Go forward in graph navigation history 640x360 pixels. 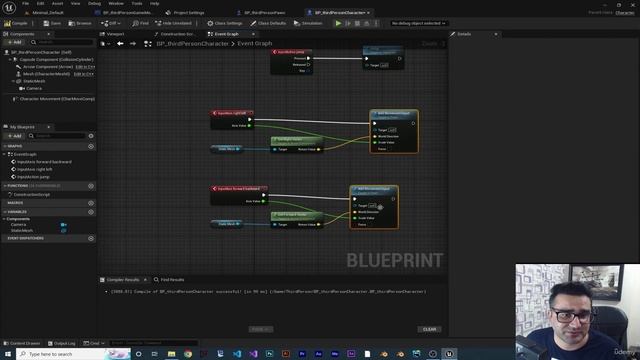(x=133, y=43)
